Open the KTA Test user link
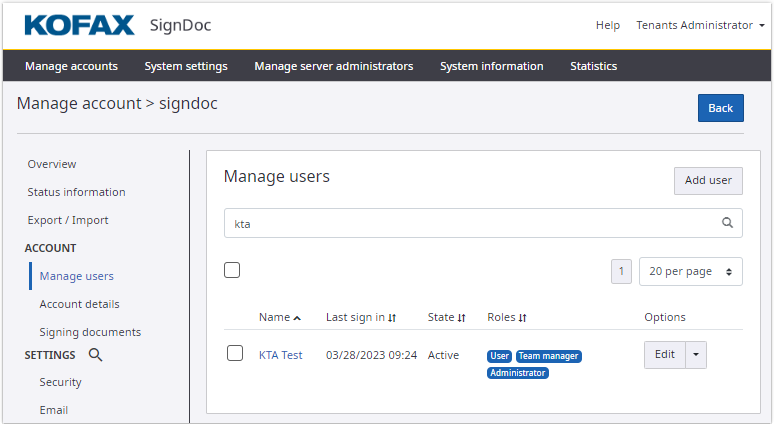This screenshot has height=426, width=774. (x=280, y=355)
